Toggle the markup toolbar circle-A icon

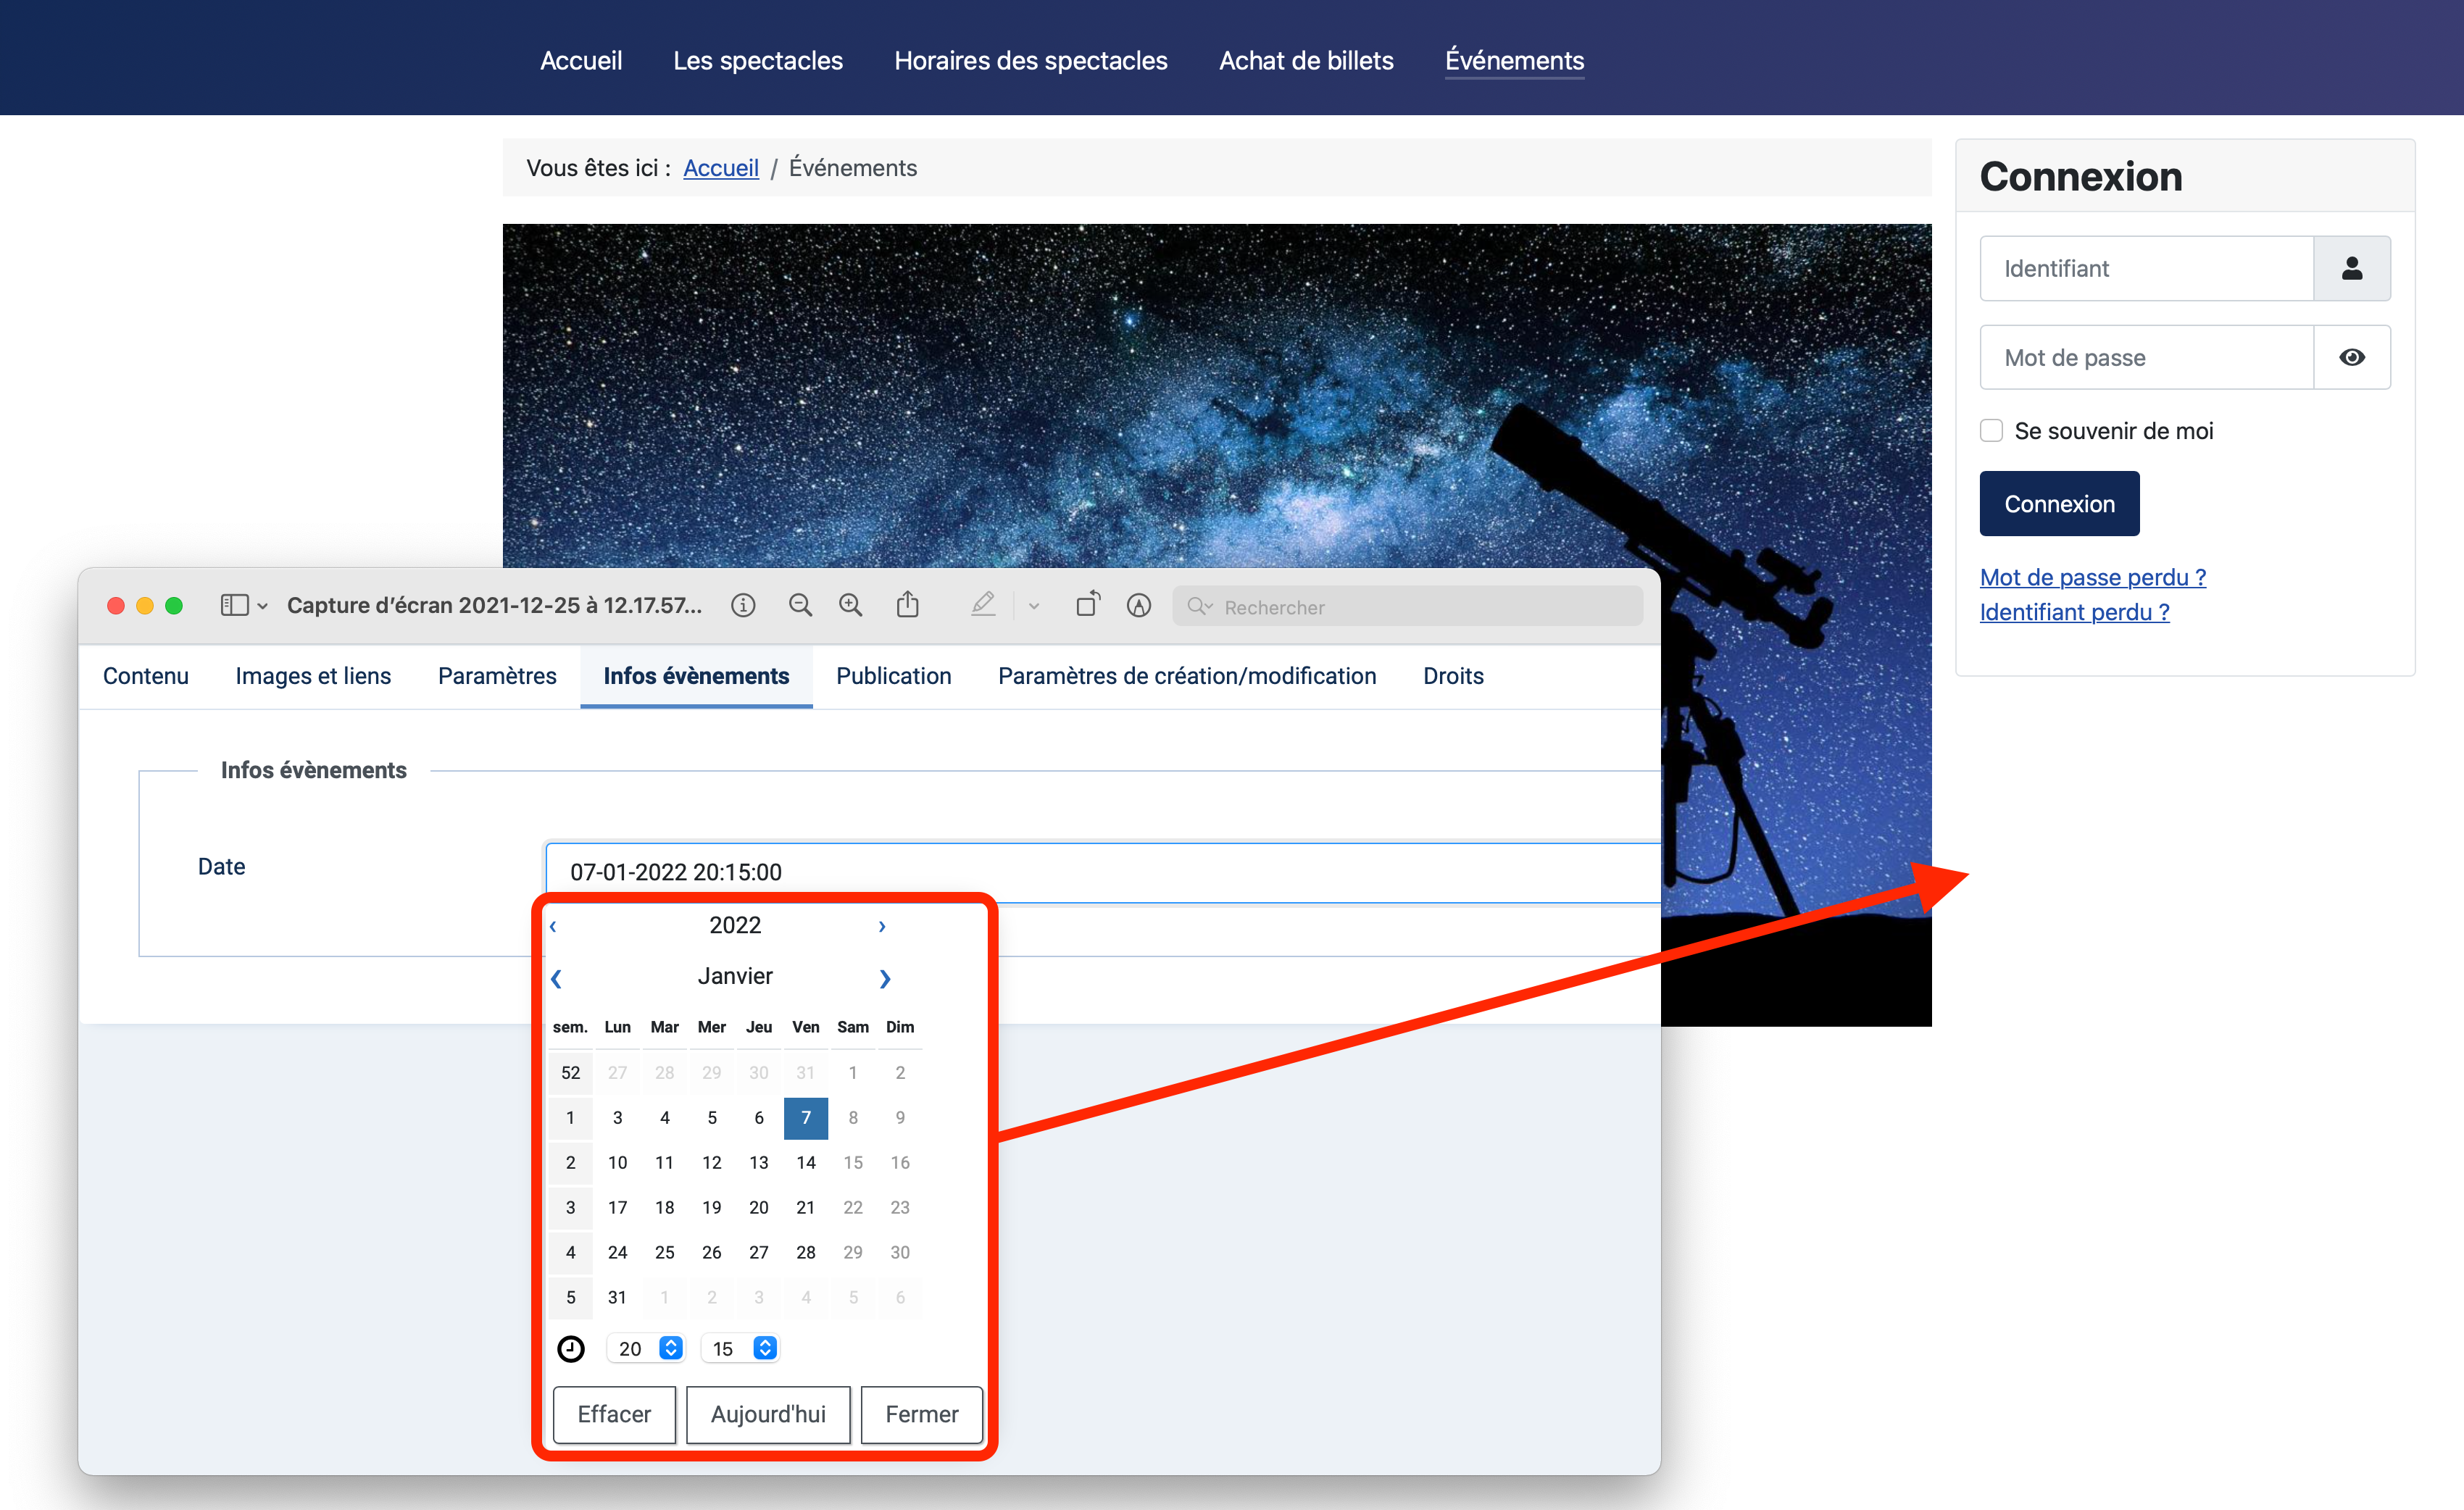pos(1139,605)
